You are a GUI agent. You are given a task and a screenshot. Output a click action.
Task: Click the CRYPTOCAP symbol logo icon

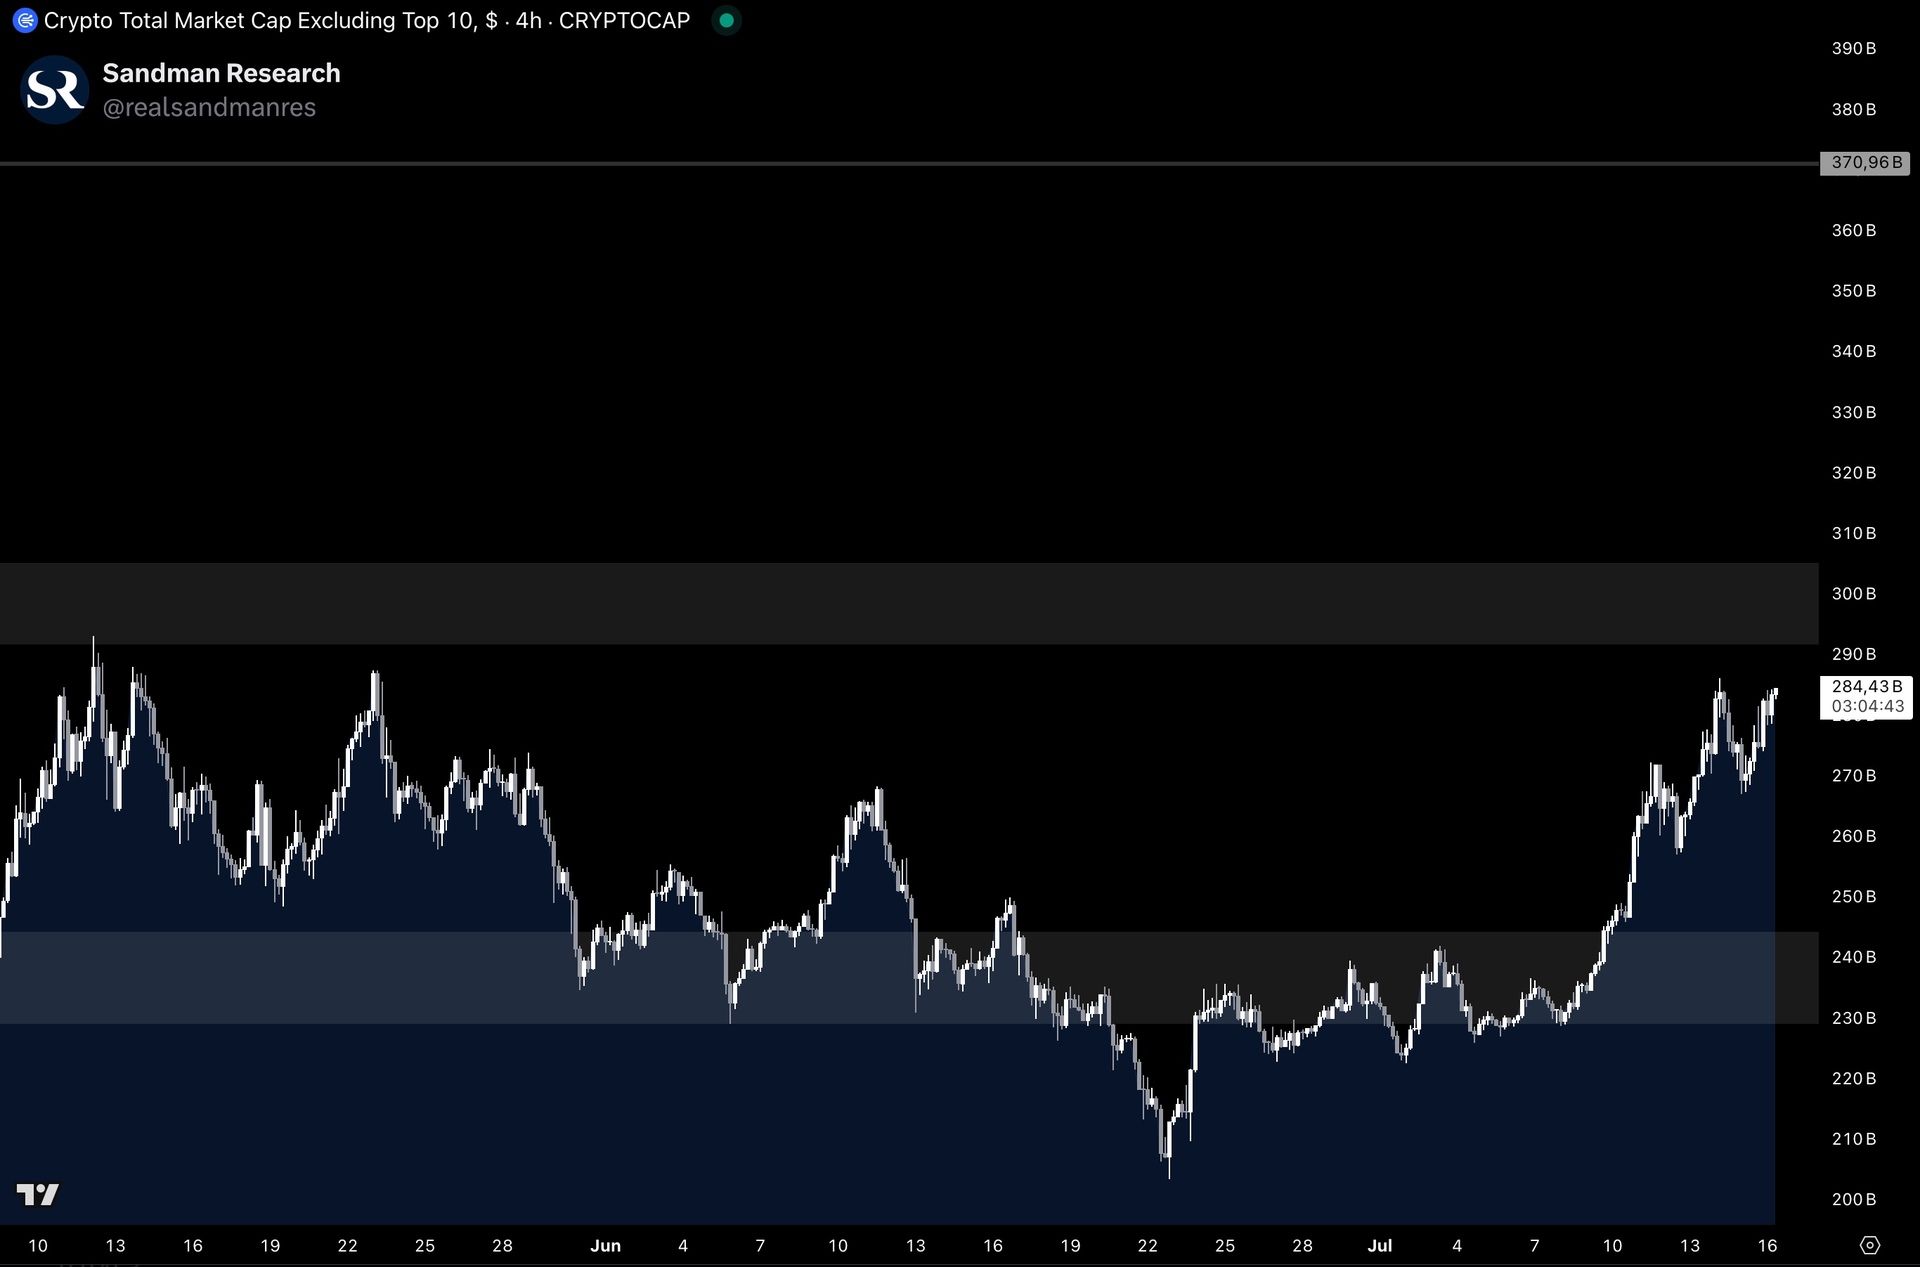point(24,20)
